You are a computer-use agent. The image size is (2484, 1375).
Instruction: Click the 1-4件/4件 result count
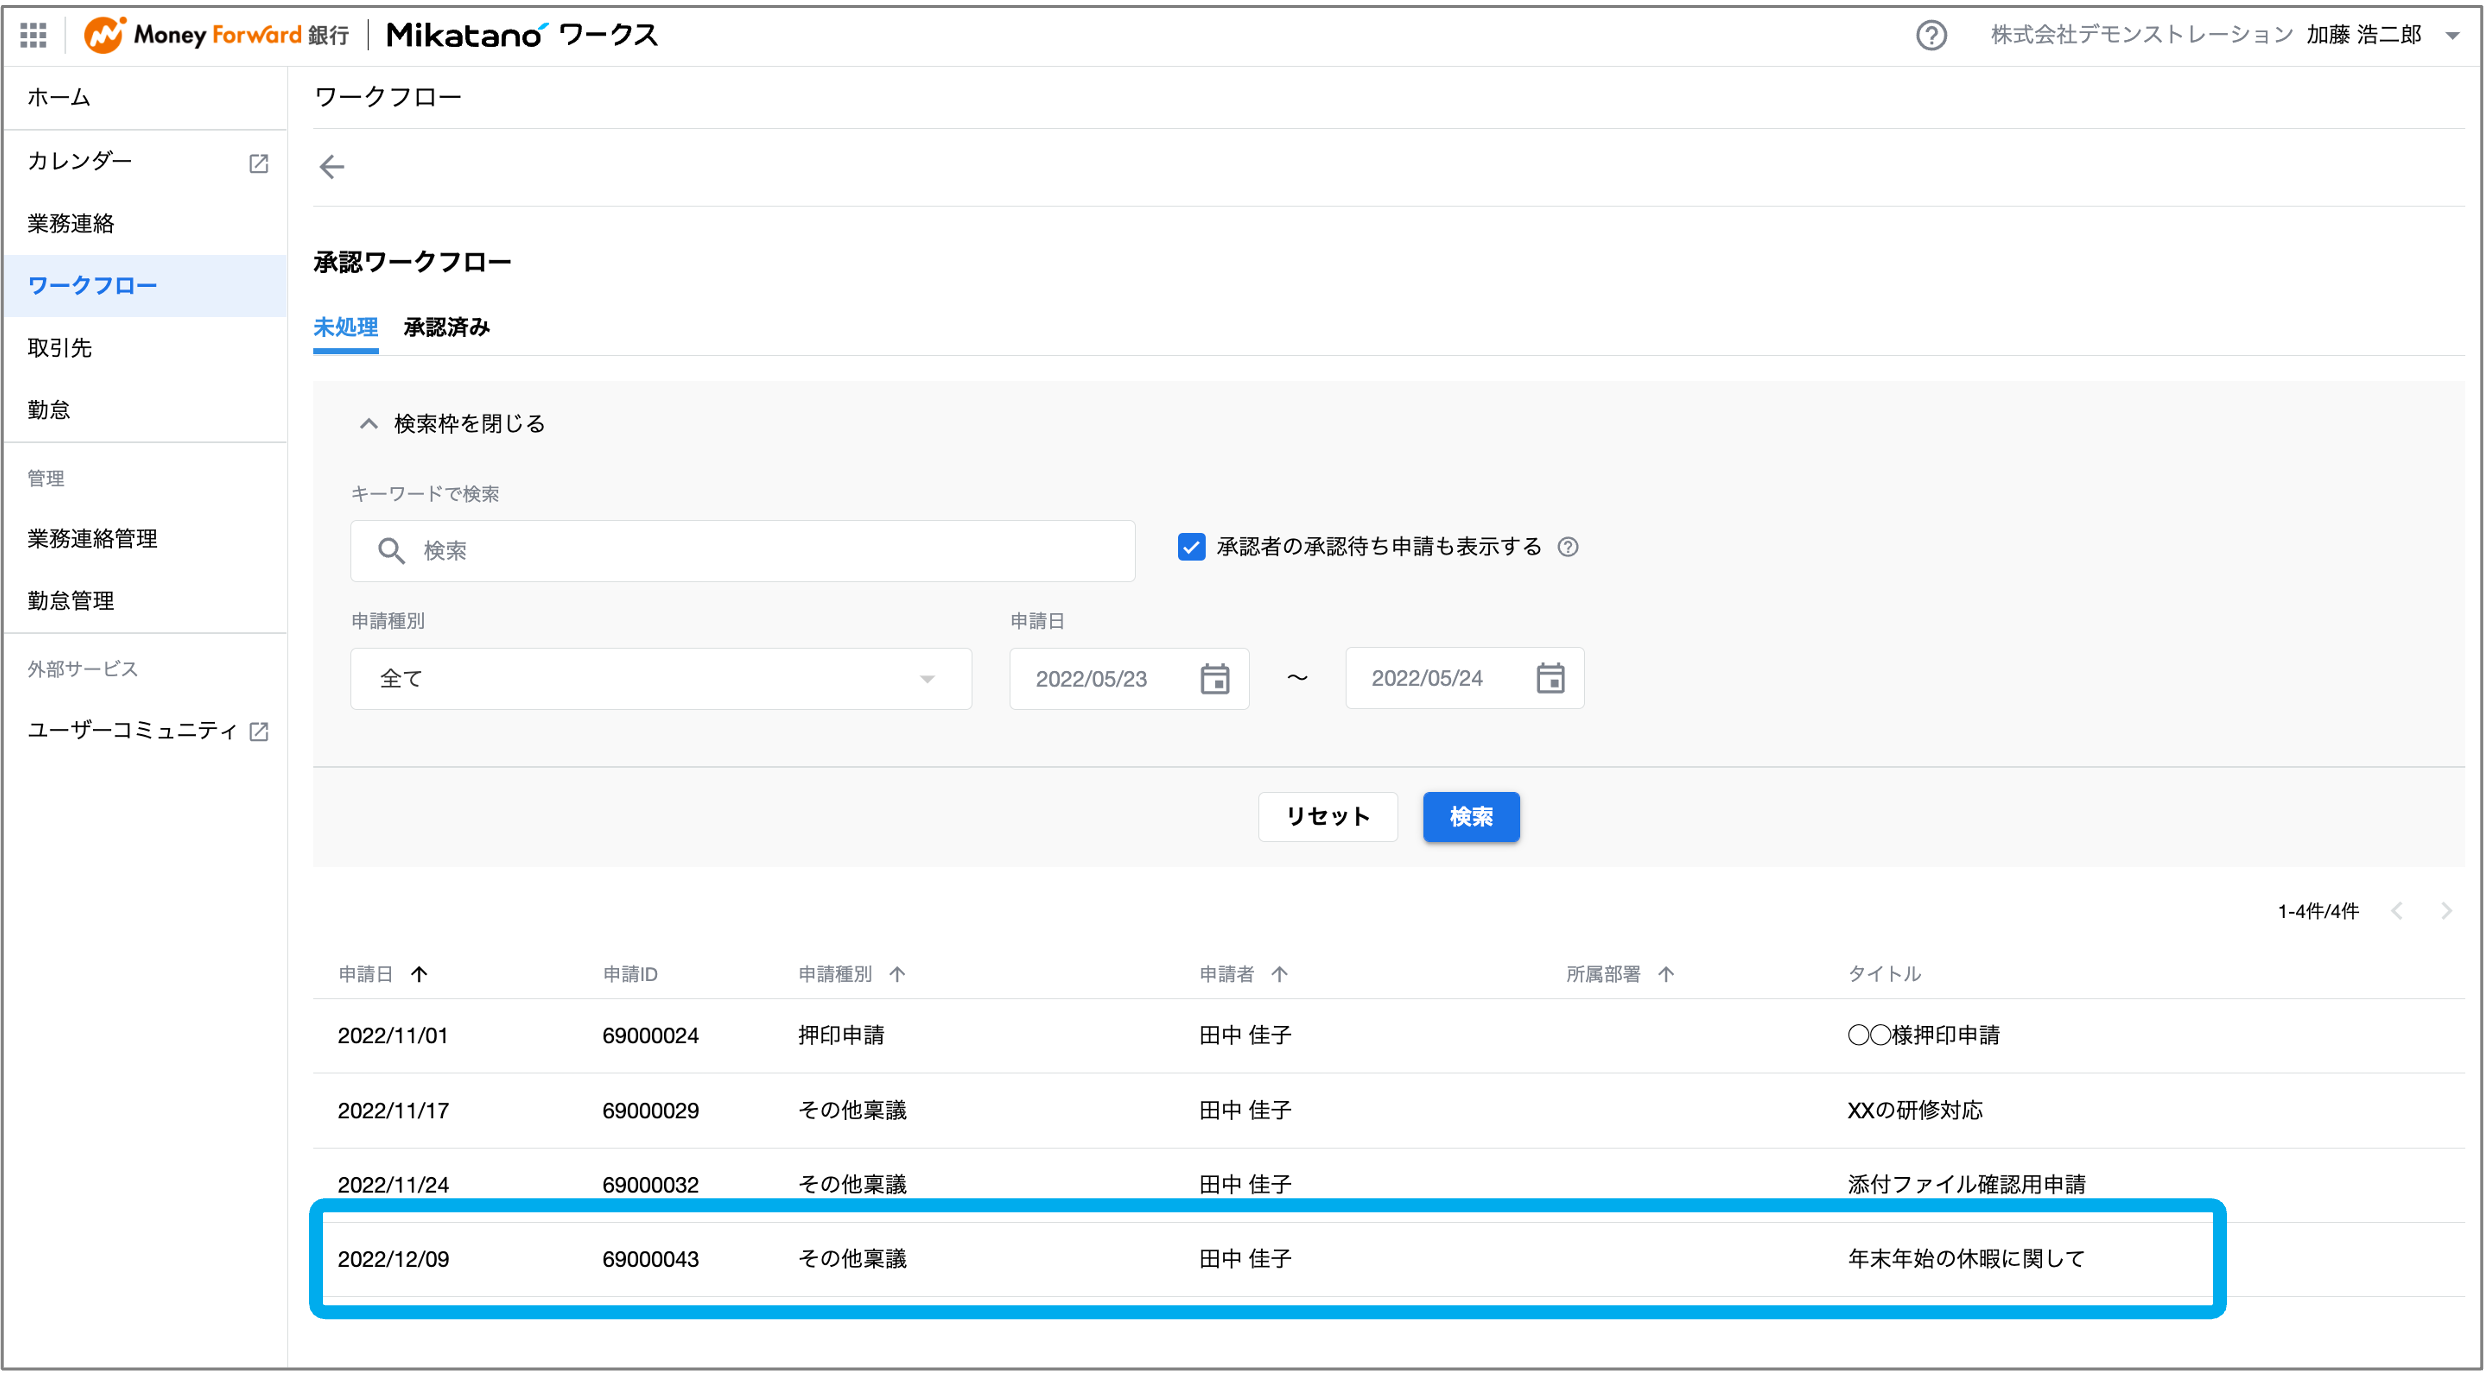coord(2318,911)
